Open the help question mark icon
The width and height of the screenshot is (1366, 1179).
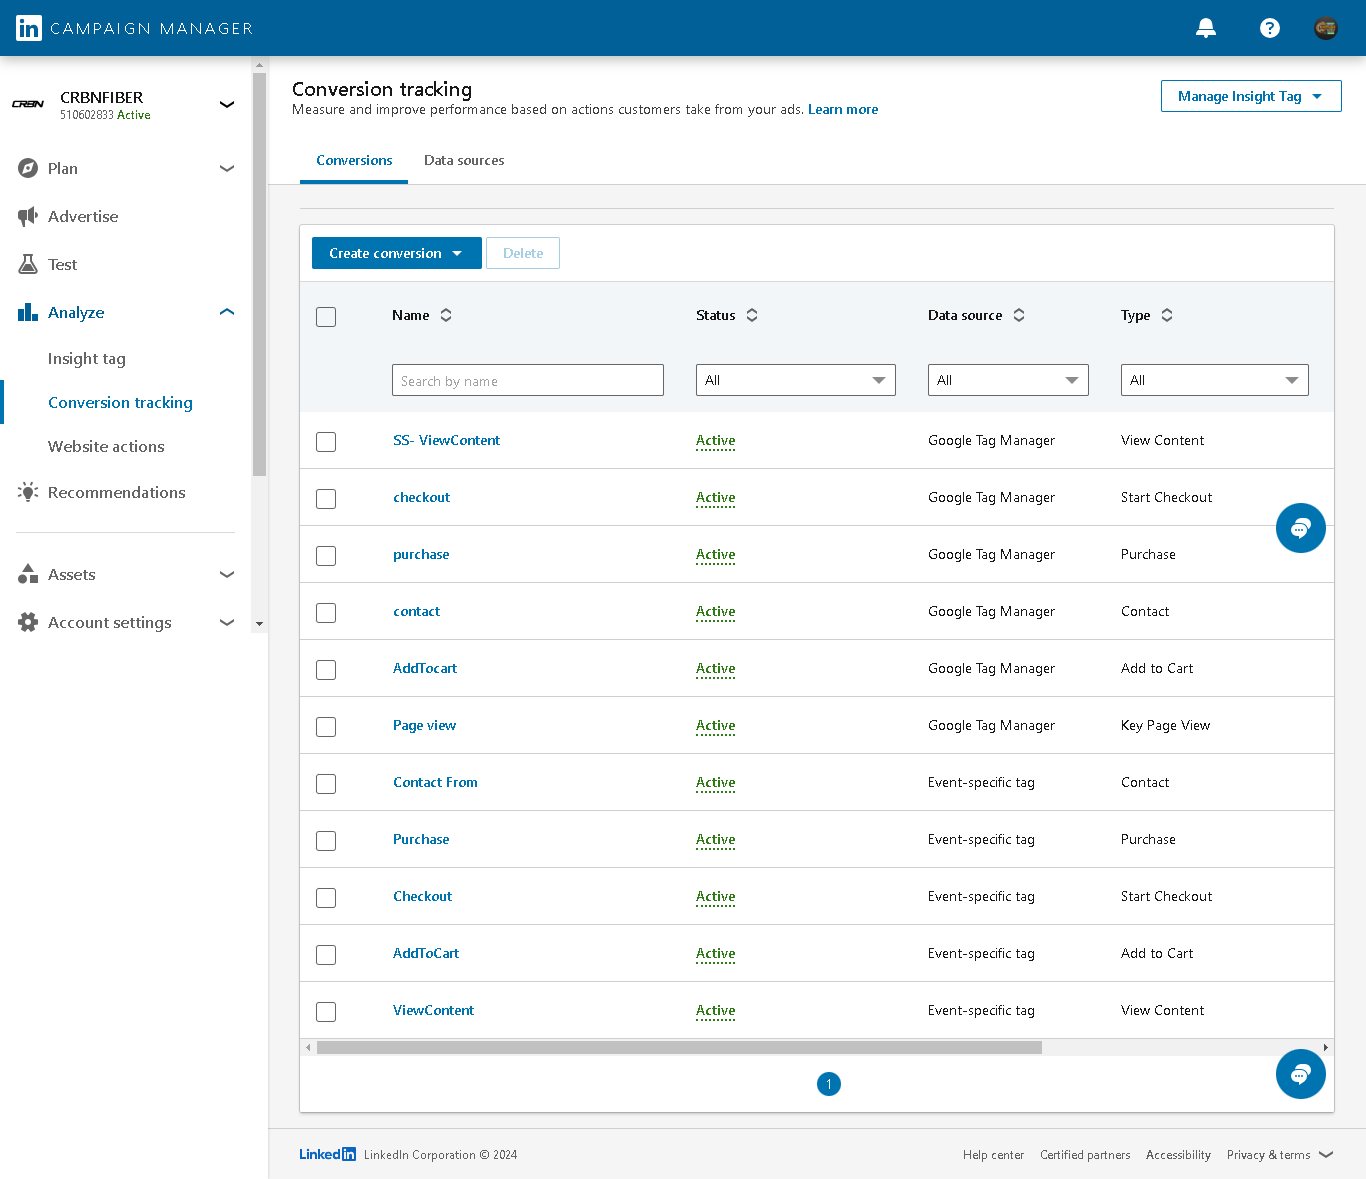tap(1270, 28)
